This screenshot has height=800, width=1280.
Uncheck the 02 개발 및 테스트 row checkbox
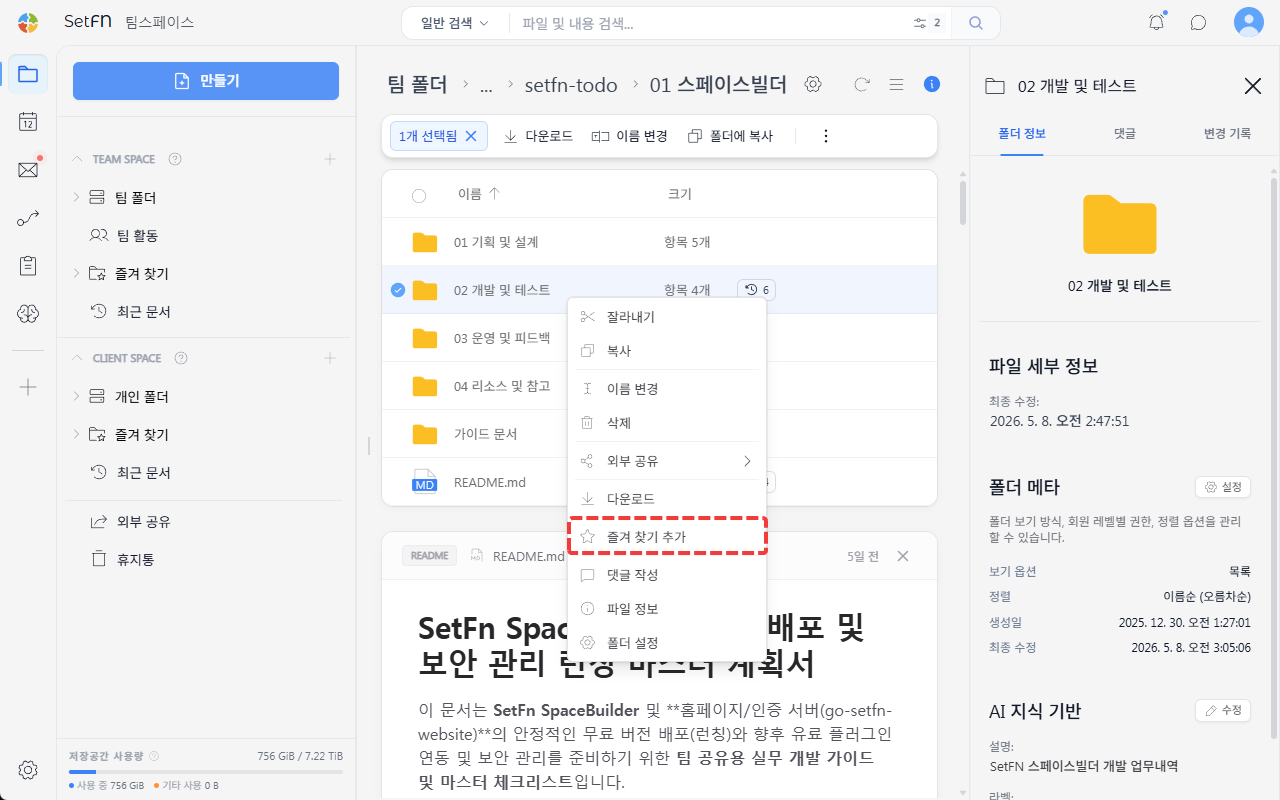(398, 290)
